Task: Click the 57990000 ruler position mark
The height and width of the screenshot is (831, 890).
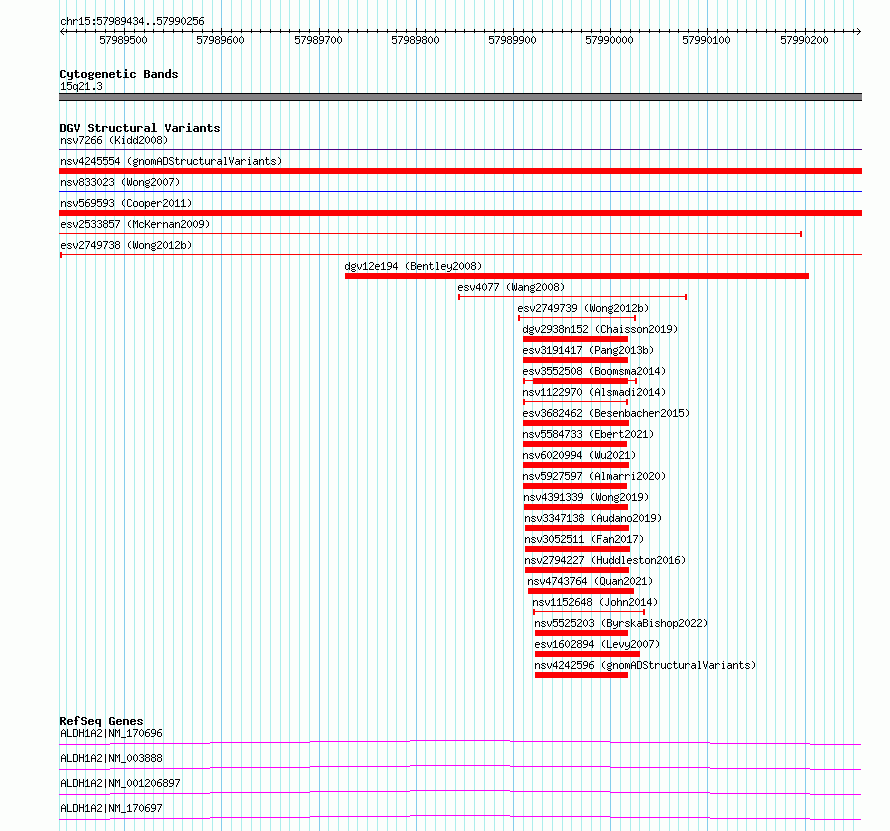Action: (610, 40)
